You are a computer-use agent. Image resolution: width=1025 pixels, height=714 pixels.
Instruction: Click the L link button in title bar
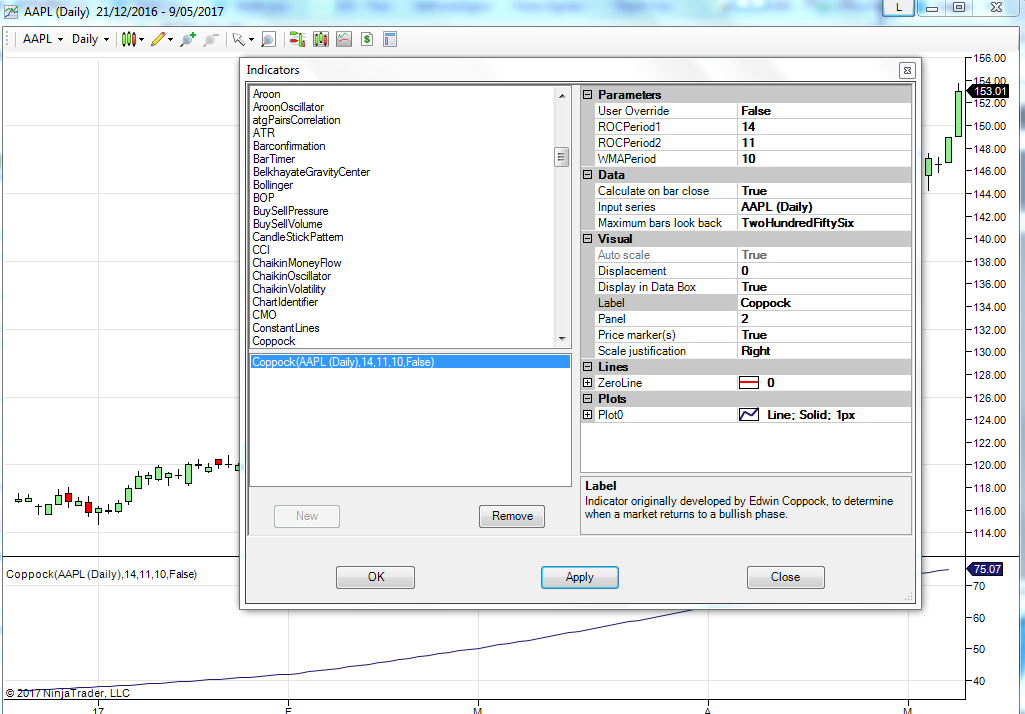(x=899, y=7)
